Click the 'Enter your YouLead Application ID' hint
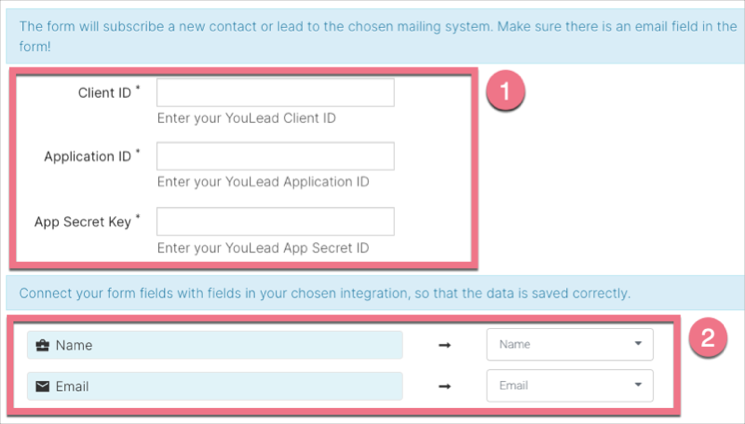This screenshot has width=745, height=424. [263, 182]
